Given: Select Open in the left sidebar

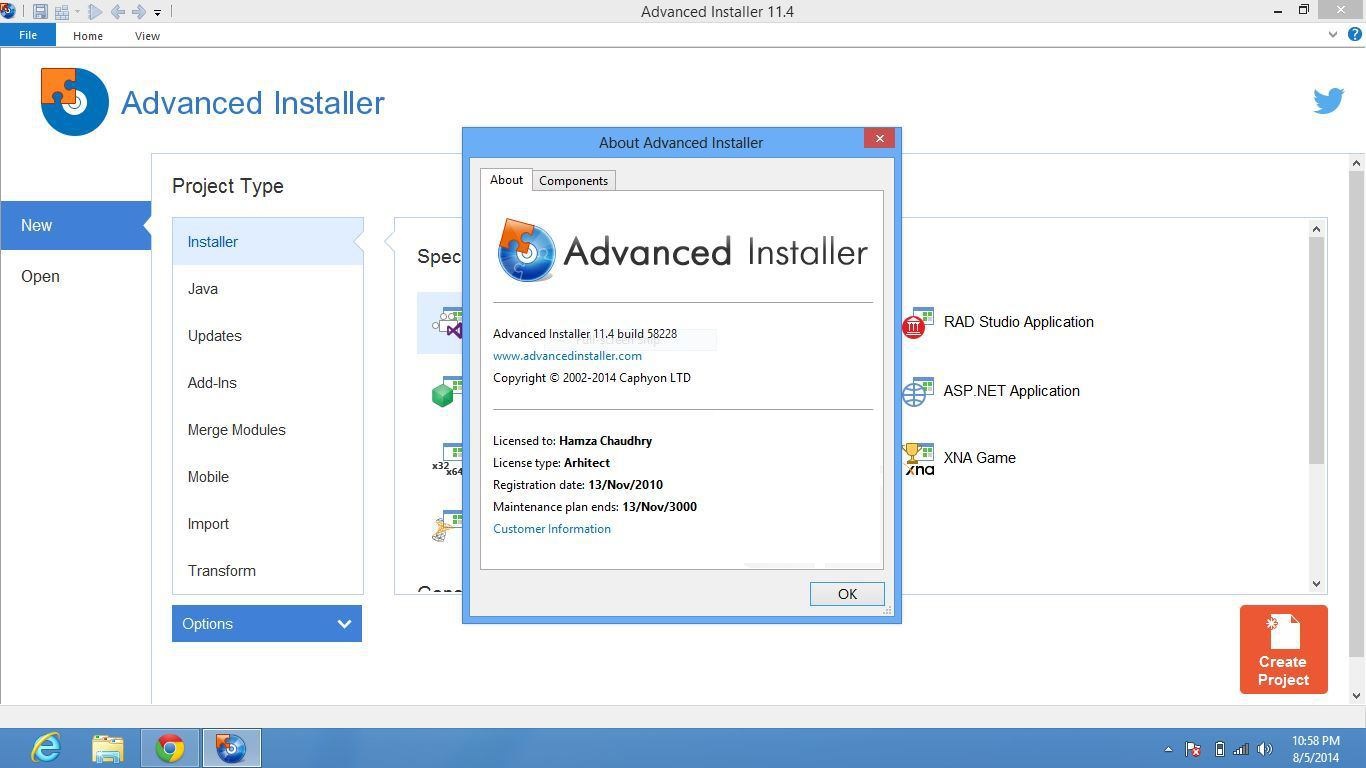Looking at the screenshot, I should pyautogui.click(x=40, y=276).
